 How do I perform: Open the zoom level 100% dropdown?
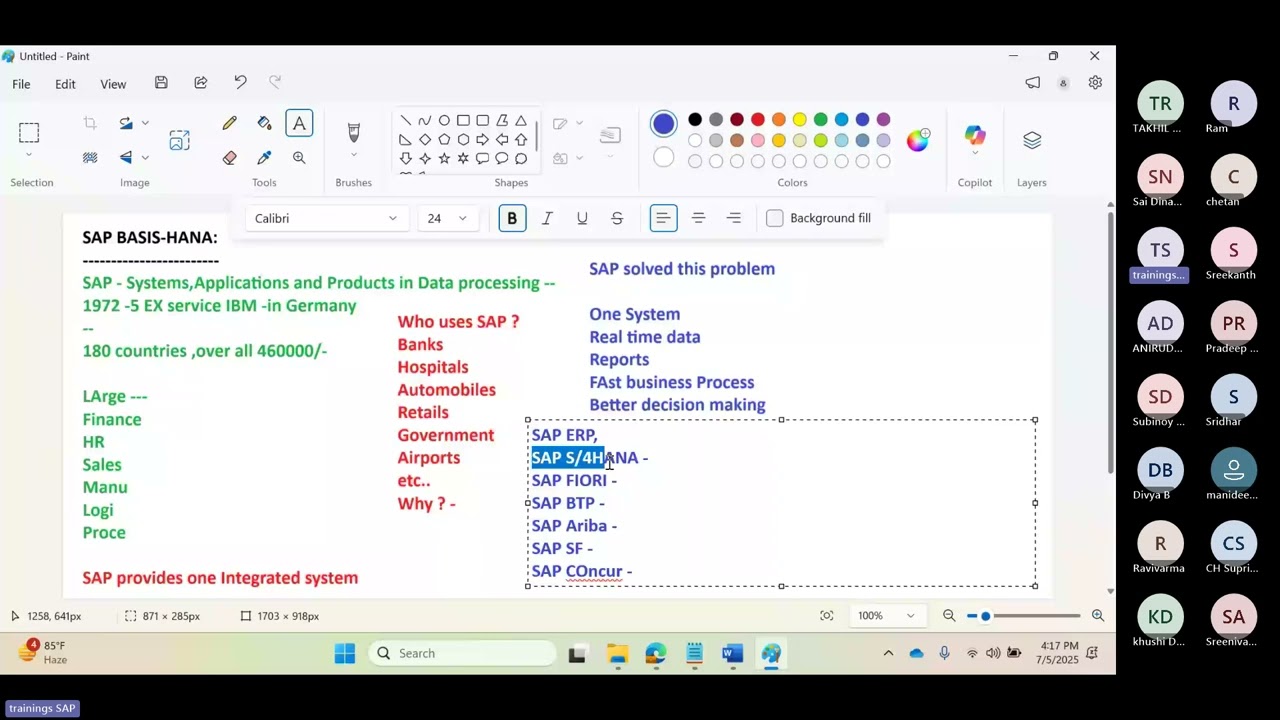[887, 616]
